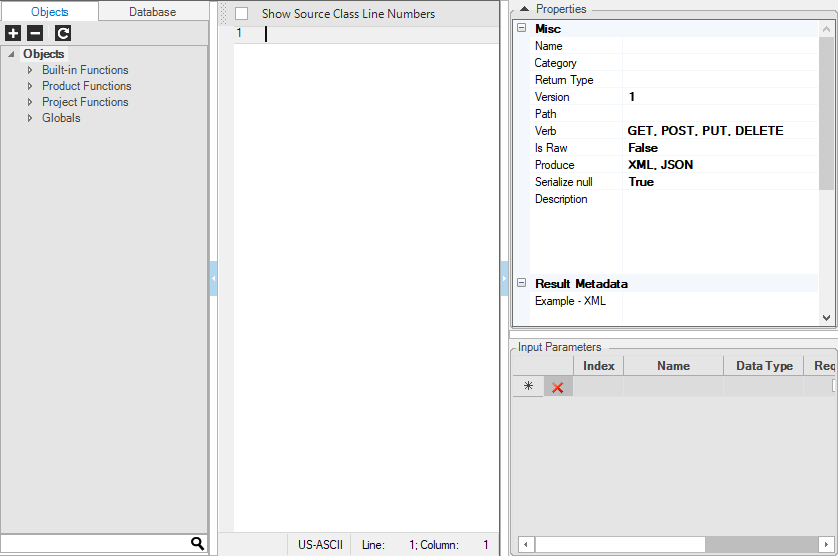
Task: Select the Objects tab
Action: pos(49,12)
